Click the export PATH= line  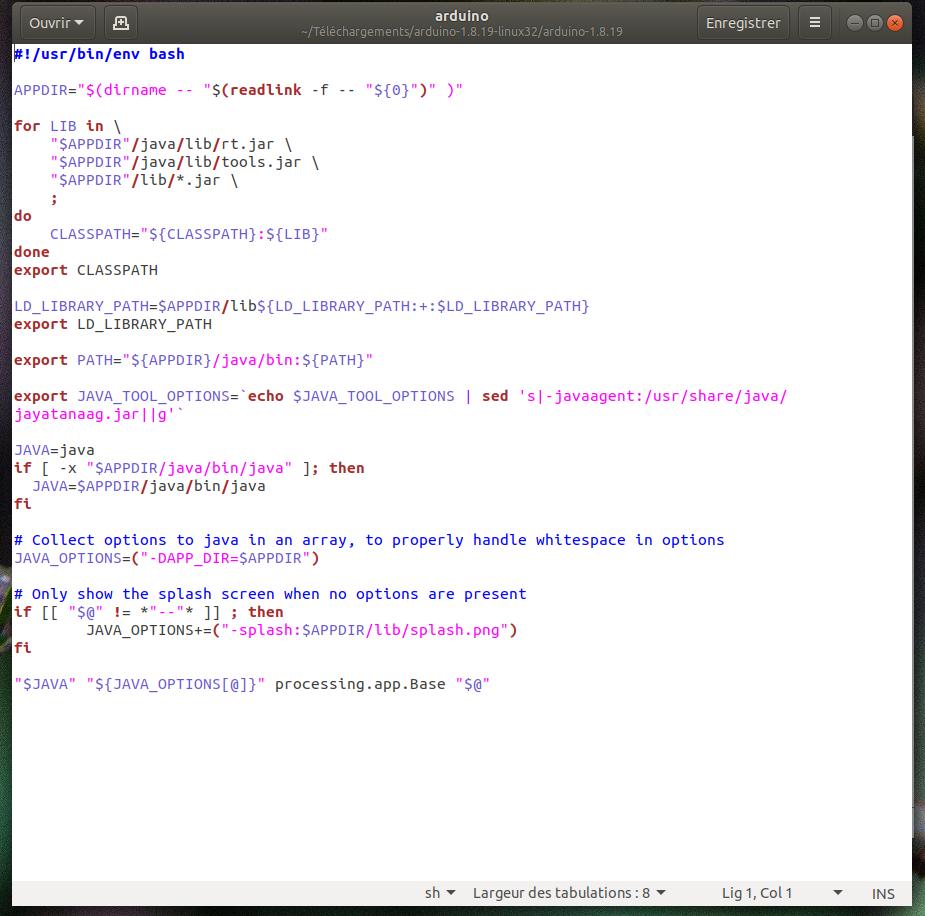click(193, 360)
